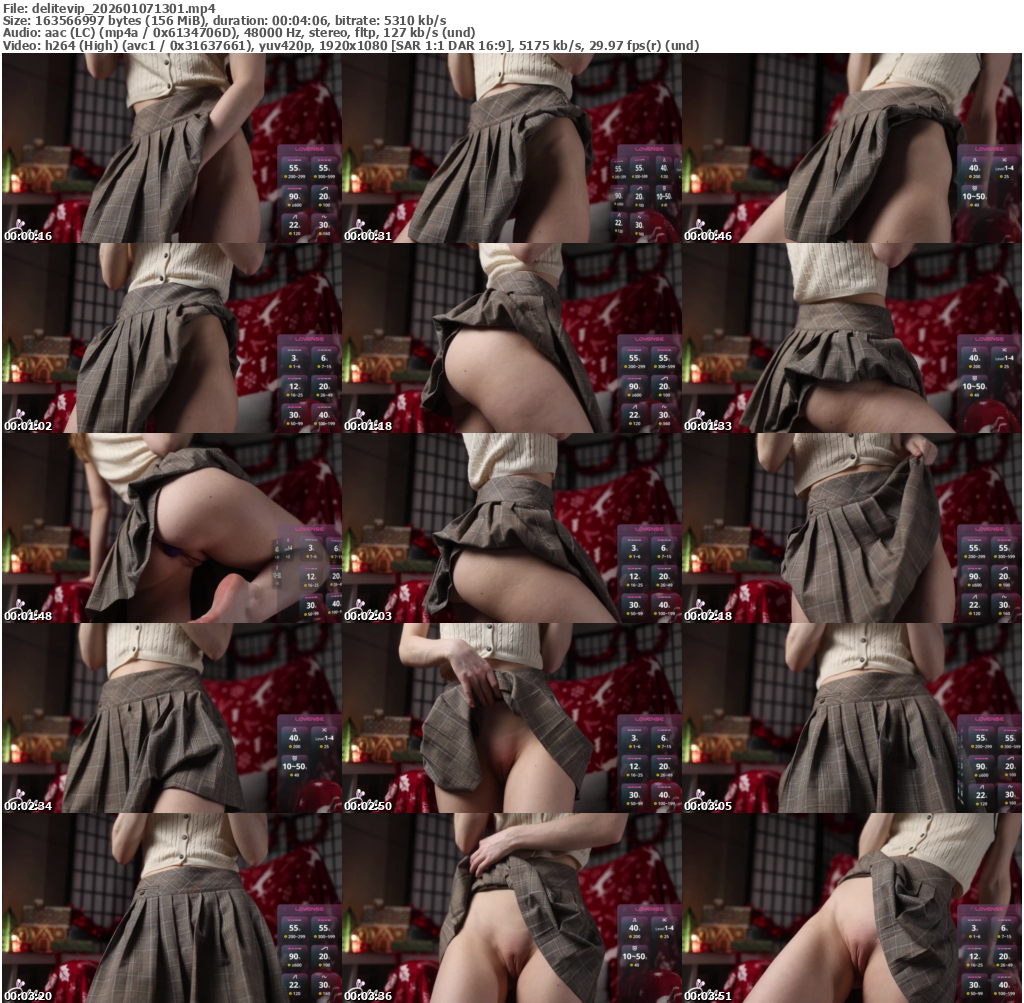1024x1003 pixels.
Task: Select the frame stamped 00:03:36
Action: (x=511, y=908)
